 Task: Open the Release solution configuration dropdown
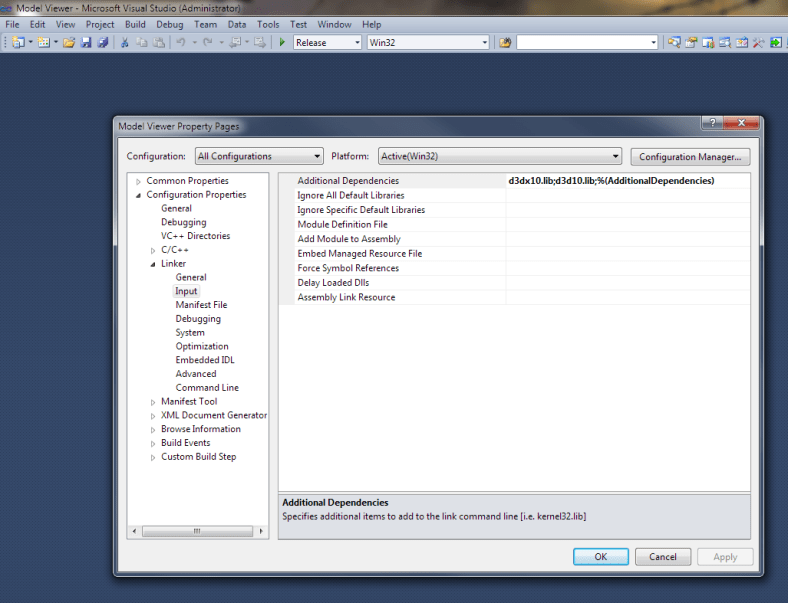pos(328,43)
